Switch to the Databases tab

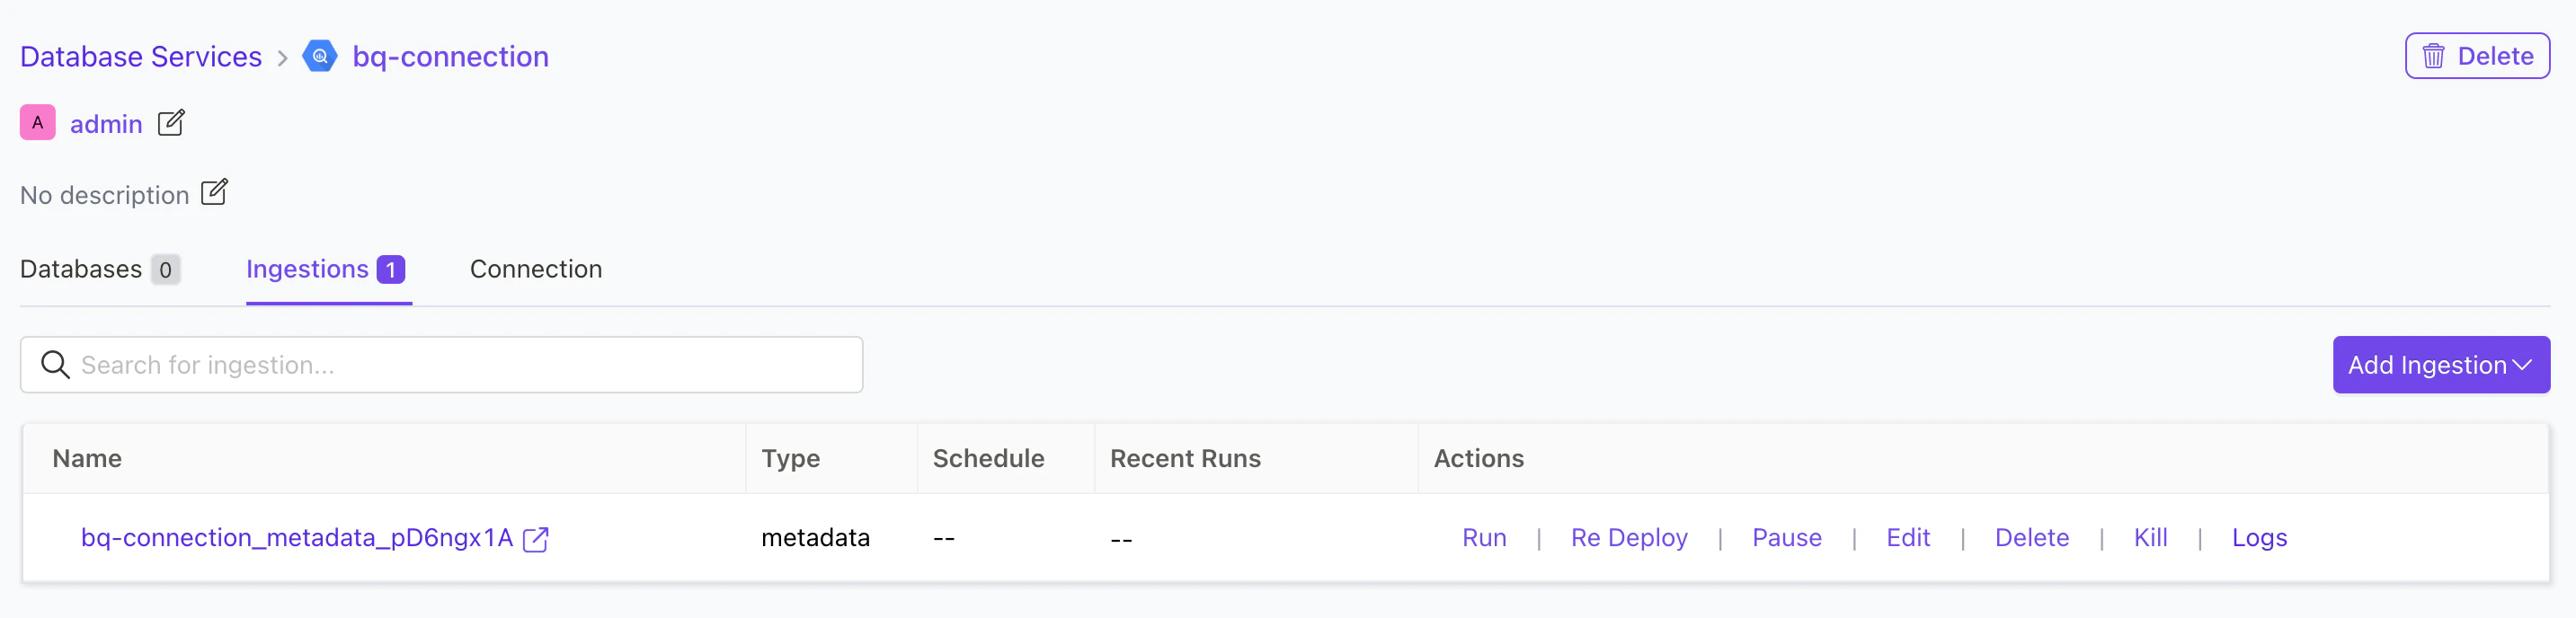click(100, 269)
